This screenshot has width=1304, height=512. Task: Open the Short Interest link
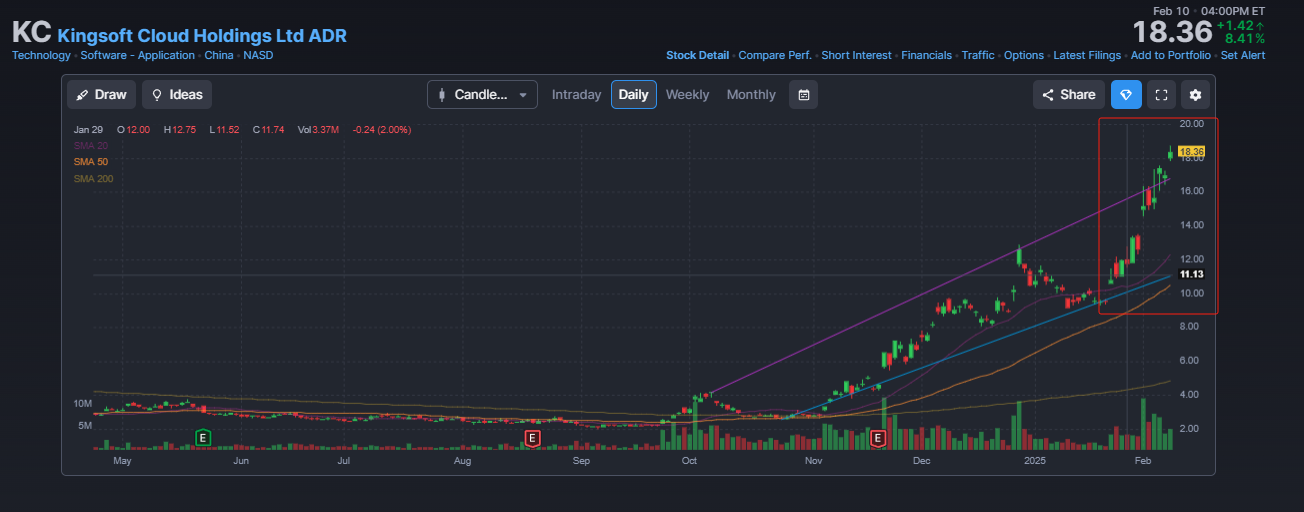tap(856, 56)
